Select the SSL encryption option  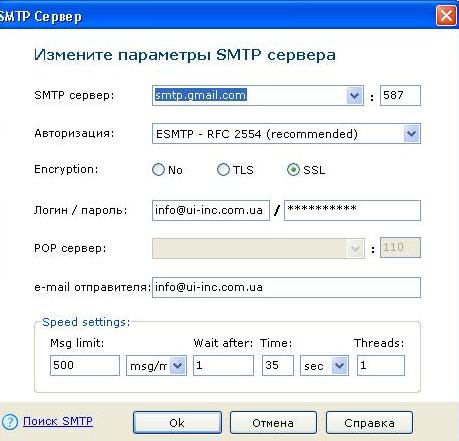[293, 170]
